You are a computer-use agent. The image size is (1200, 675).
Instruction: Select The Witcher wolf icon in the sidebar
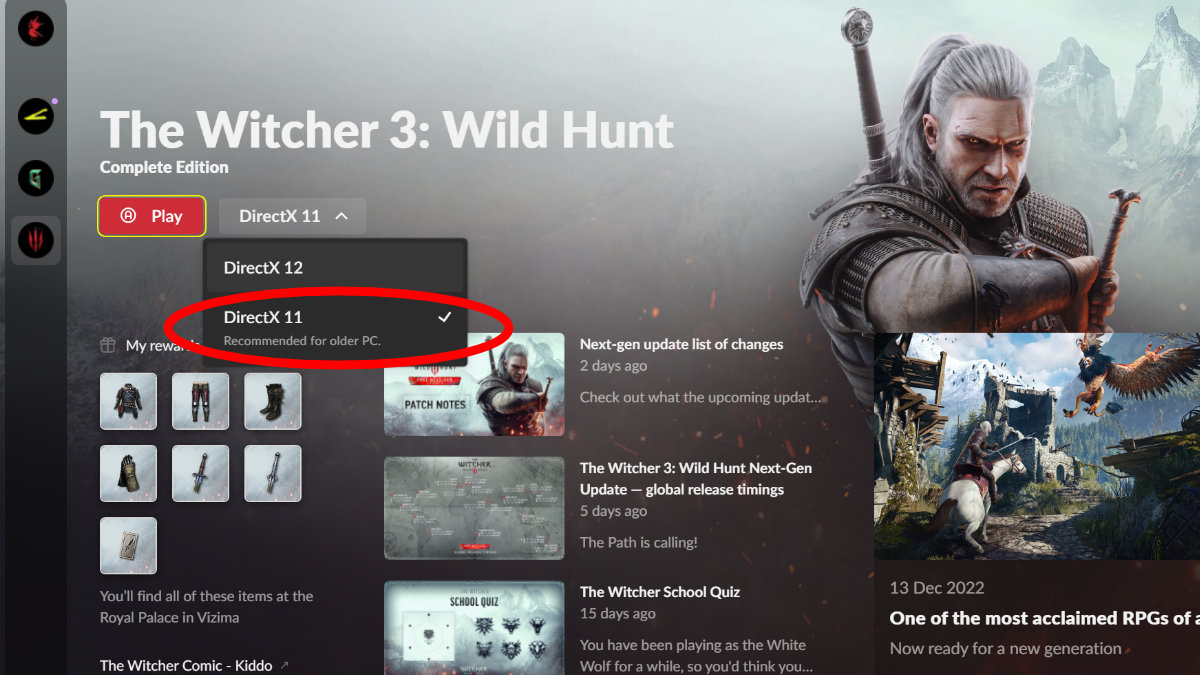click(36, 240)
